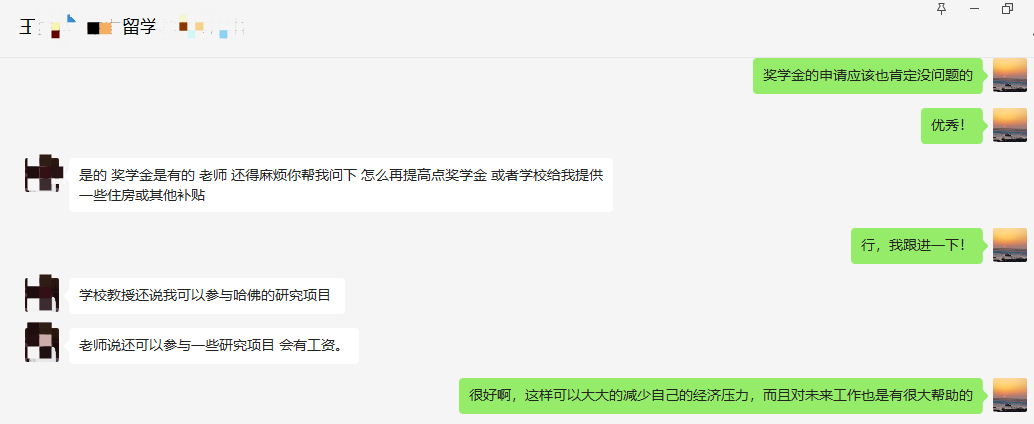This screenshot has height=424, width=1034.
Task: Select the green message about 减少自己的经济压力
Action: click(x=721, y=396)
